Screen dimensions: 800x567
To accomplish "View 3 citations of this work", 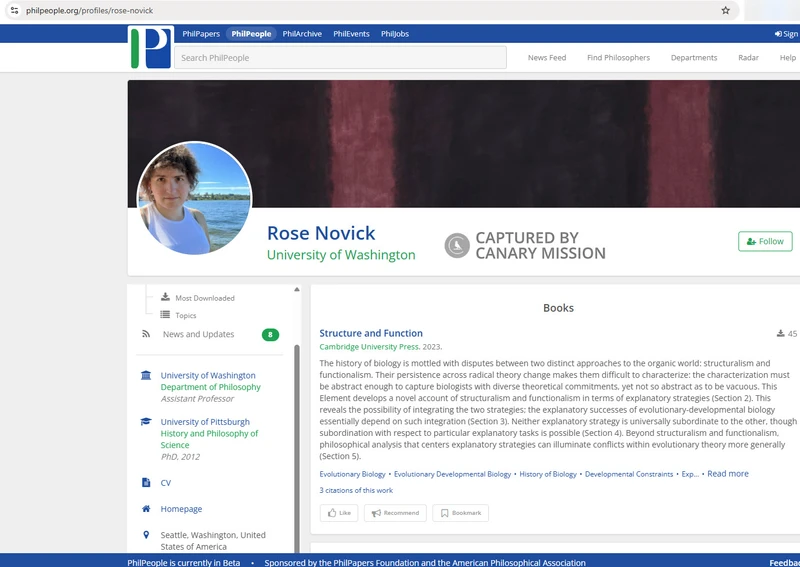I will (356, 490).
